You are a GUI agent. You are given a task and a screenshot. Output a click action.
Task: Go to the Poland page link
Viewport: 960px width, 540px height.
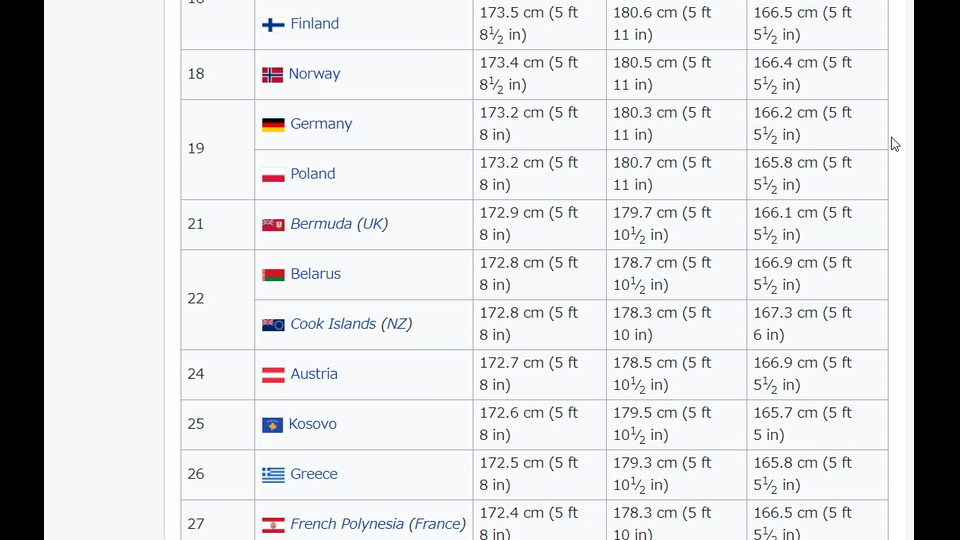(312, 174)
